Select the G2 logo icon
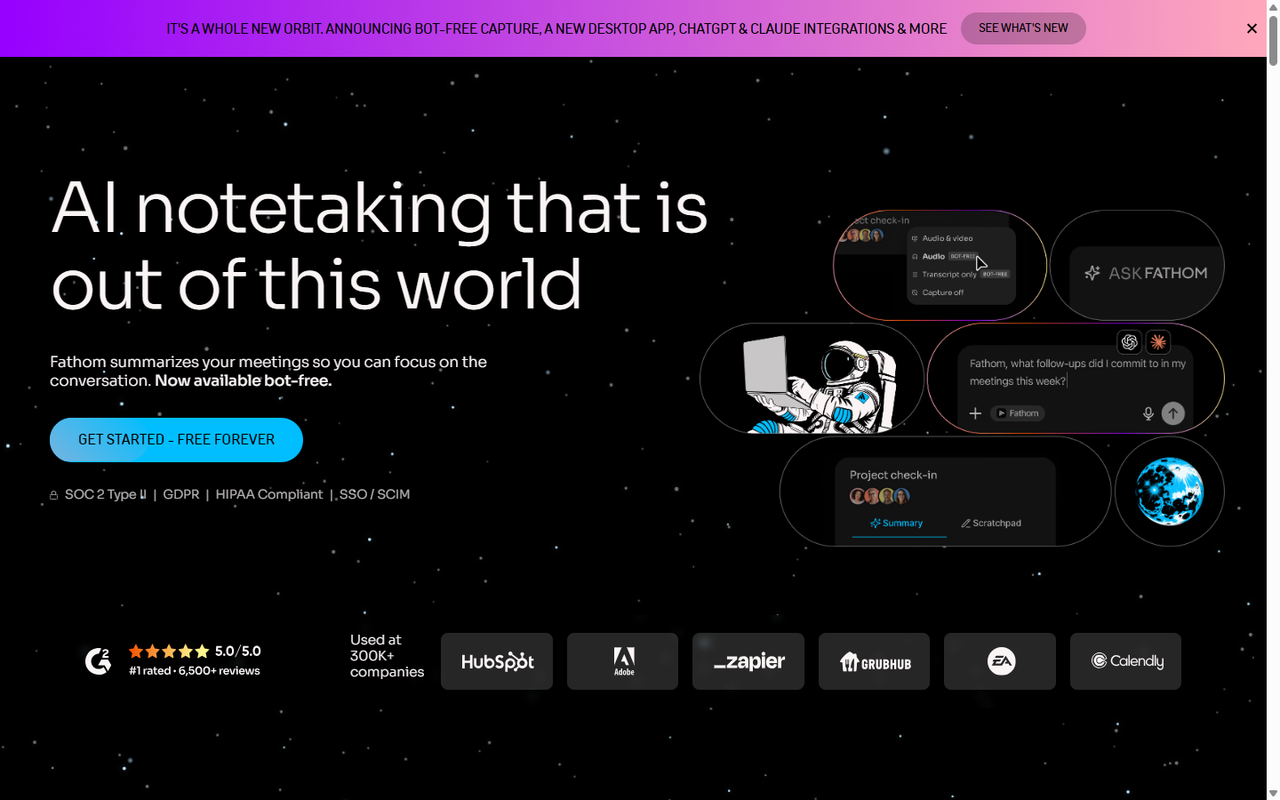Viewport: 1280px width, 800px height. pyautogui.click(x=98, y=661)
